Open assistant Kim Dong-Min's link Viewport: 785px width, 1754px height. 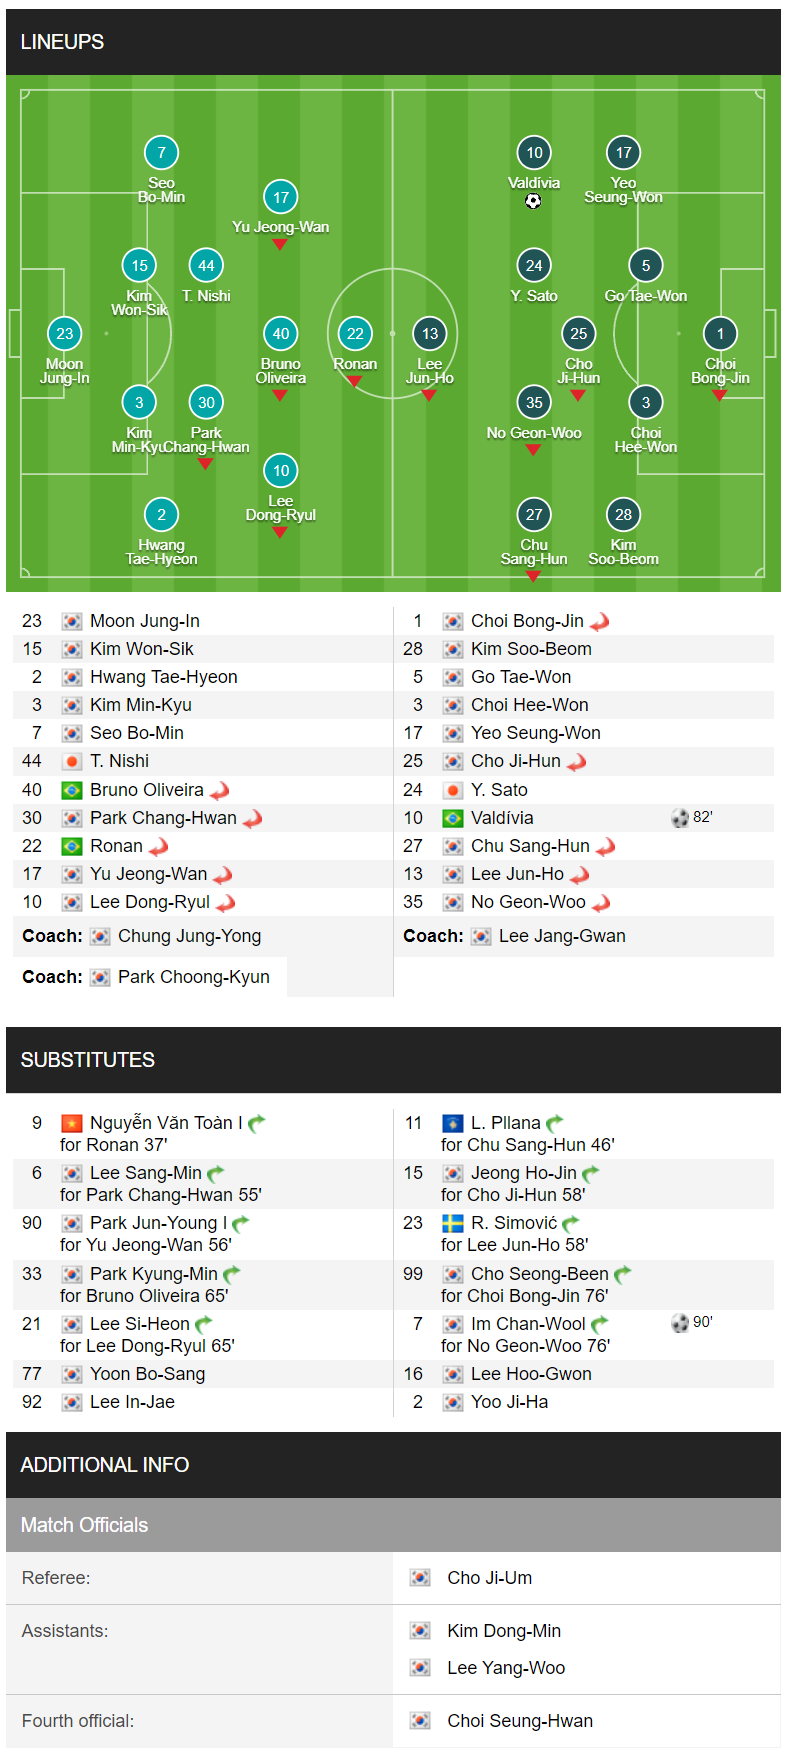click(504, 1631)
